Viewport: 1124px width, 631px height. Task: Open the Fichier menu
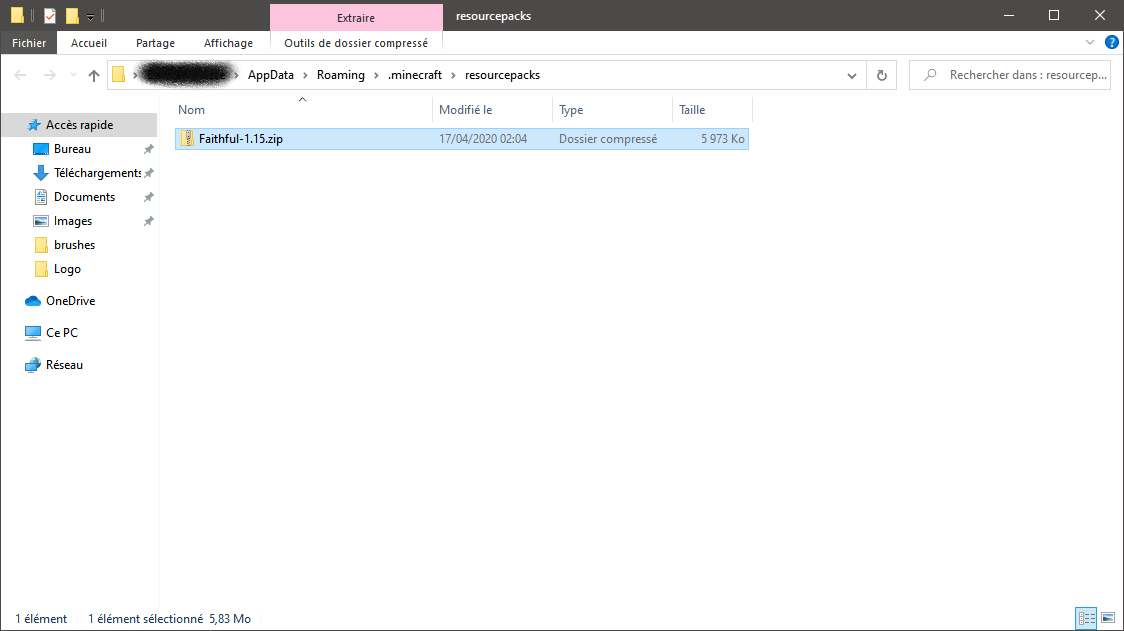(28, 42)
